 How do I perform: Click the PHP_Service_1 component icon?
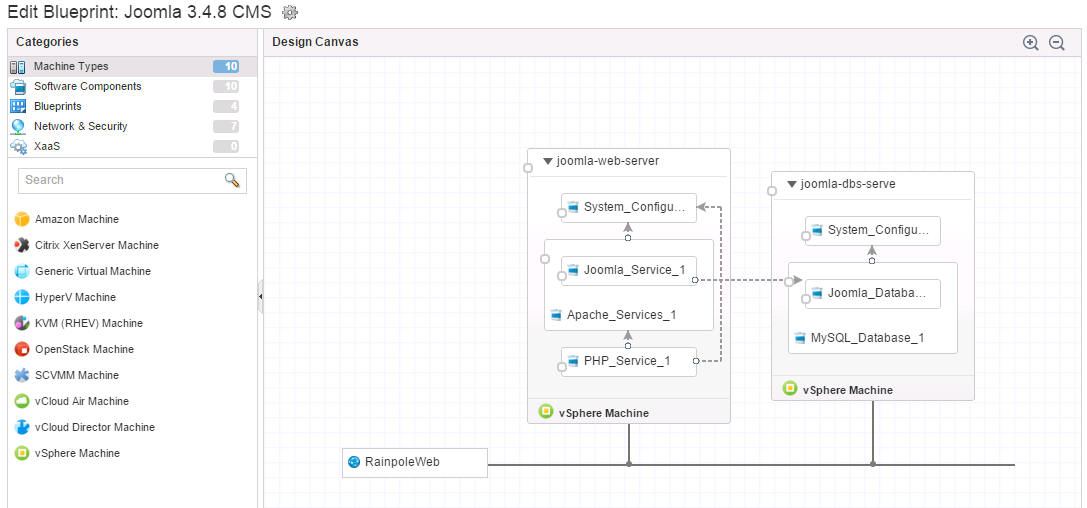573,361
